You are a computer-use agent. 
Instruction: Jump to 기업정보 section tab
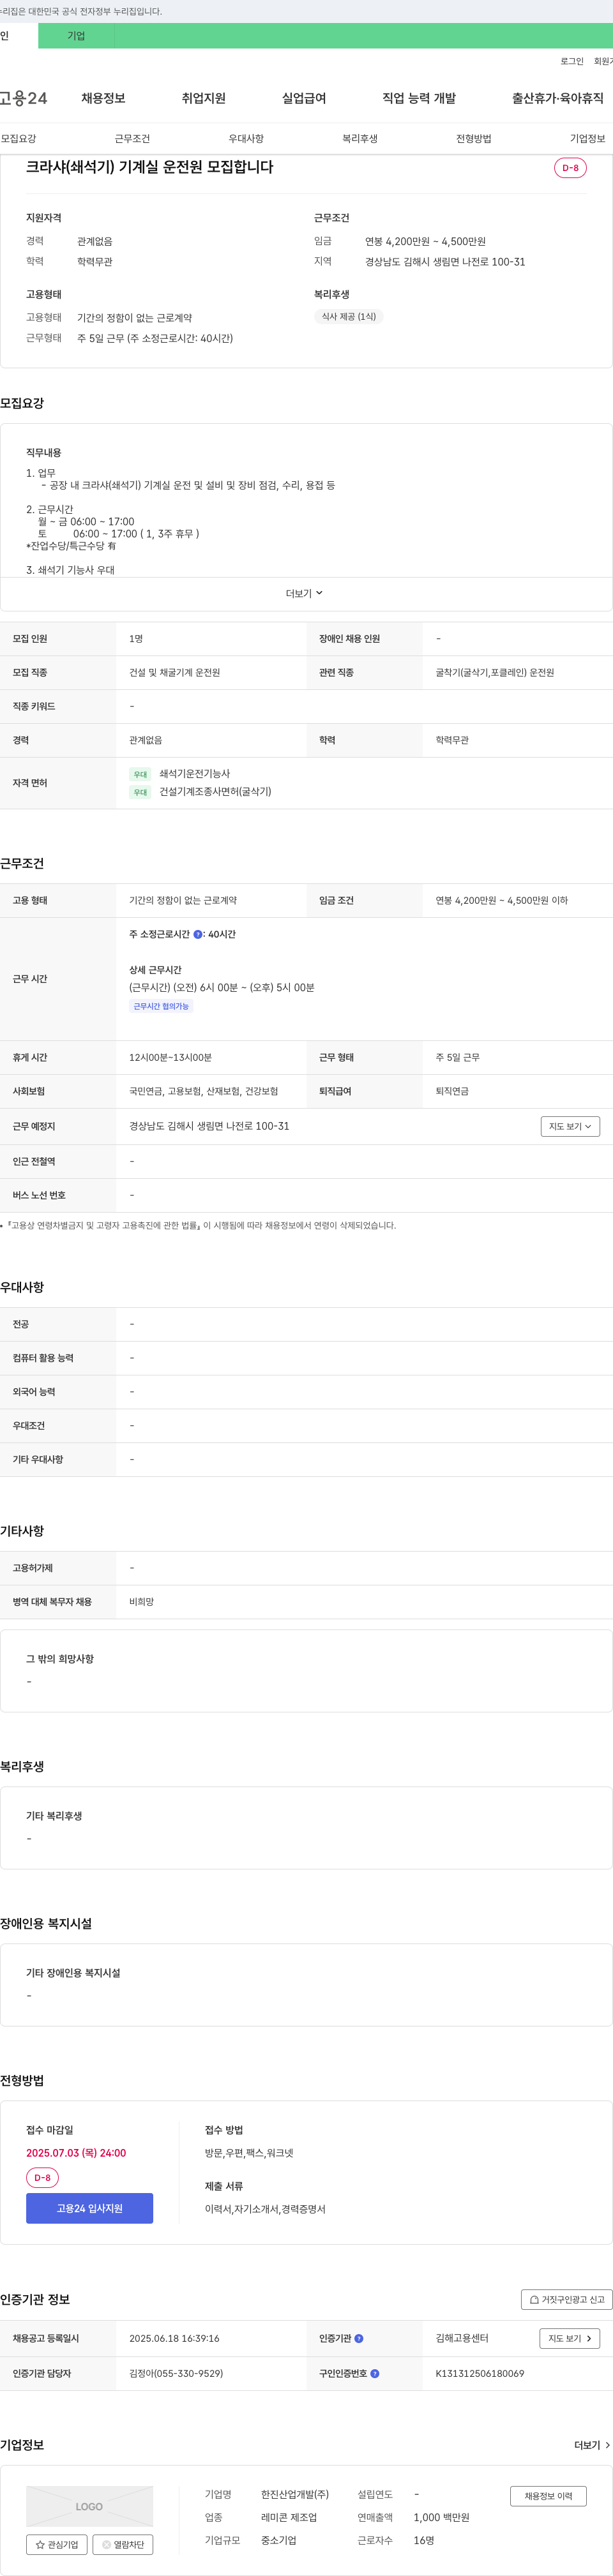coord(588,139)
